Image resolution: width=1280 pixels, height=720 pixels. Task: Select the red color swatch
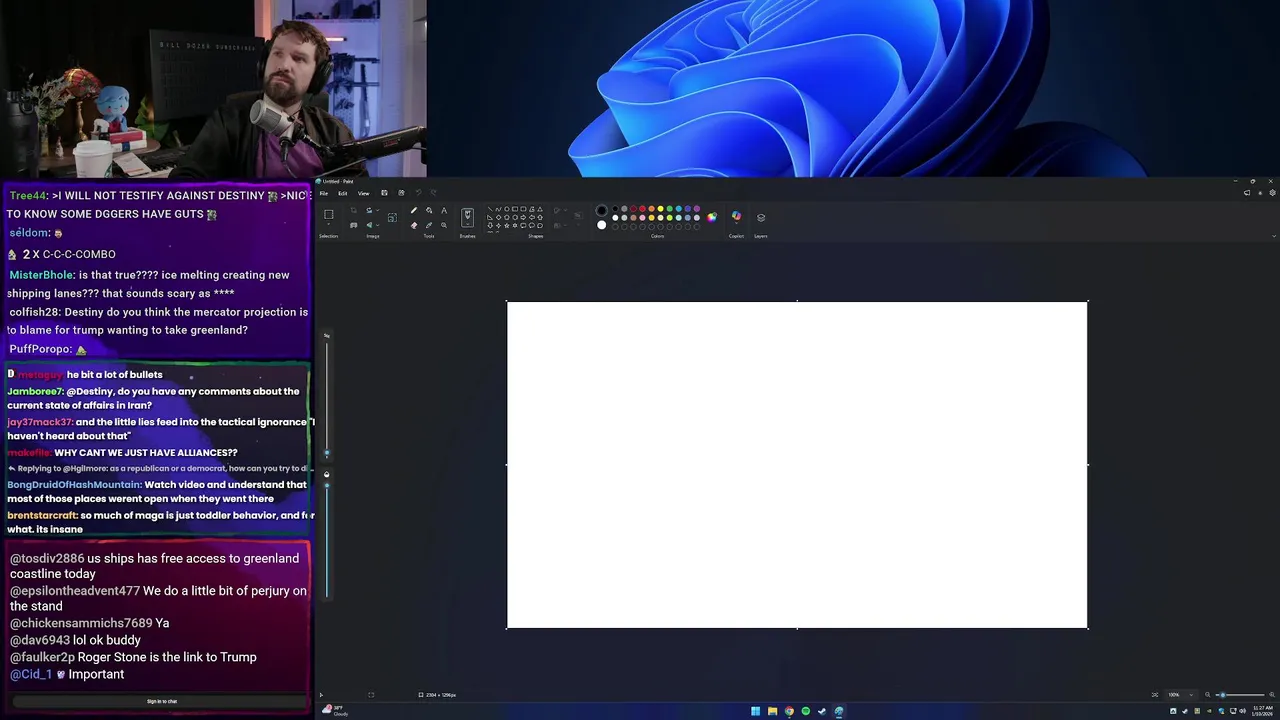(x=643, y=208)
